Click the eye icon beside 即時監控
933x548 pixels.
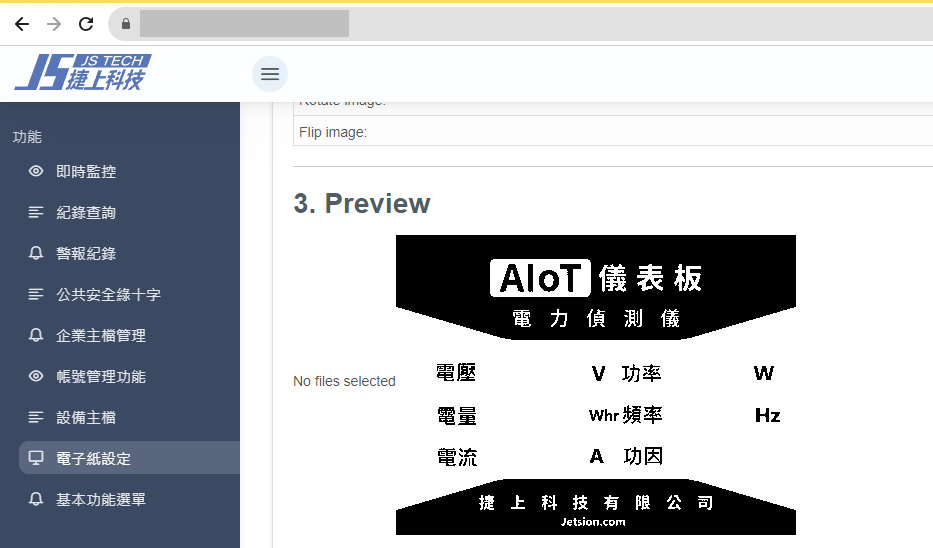coord(36,172)
